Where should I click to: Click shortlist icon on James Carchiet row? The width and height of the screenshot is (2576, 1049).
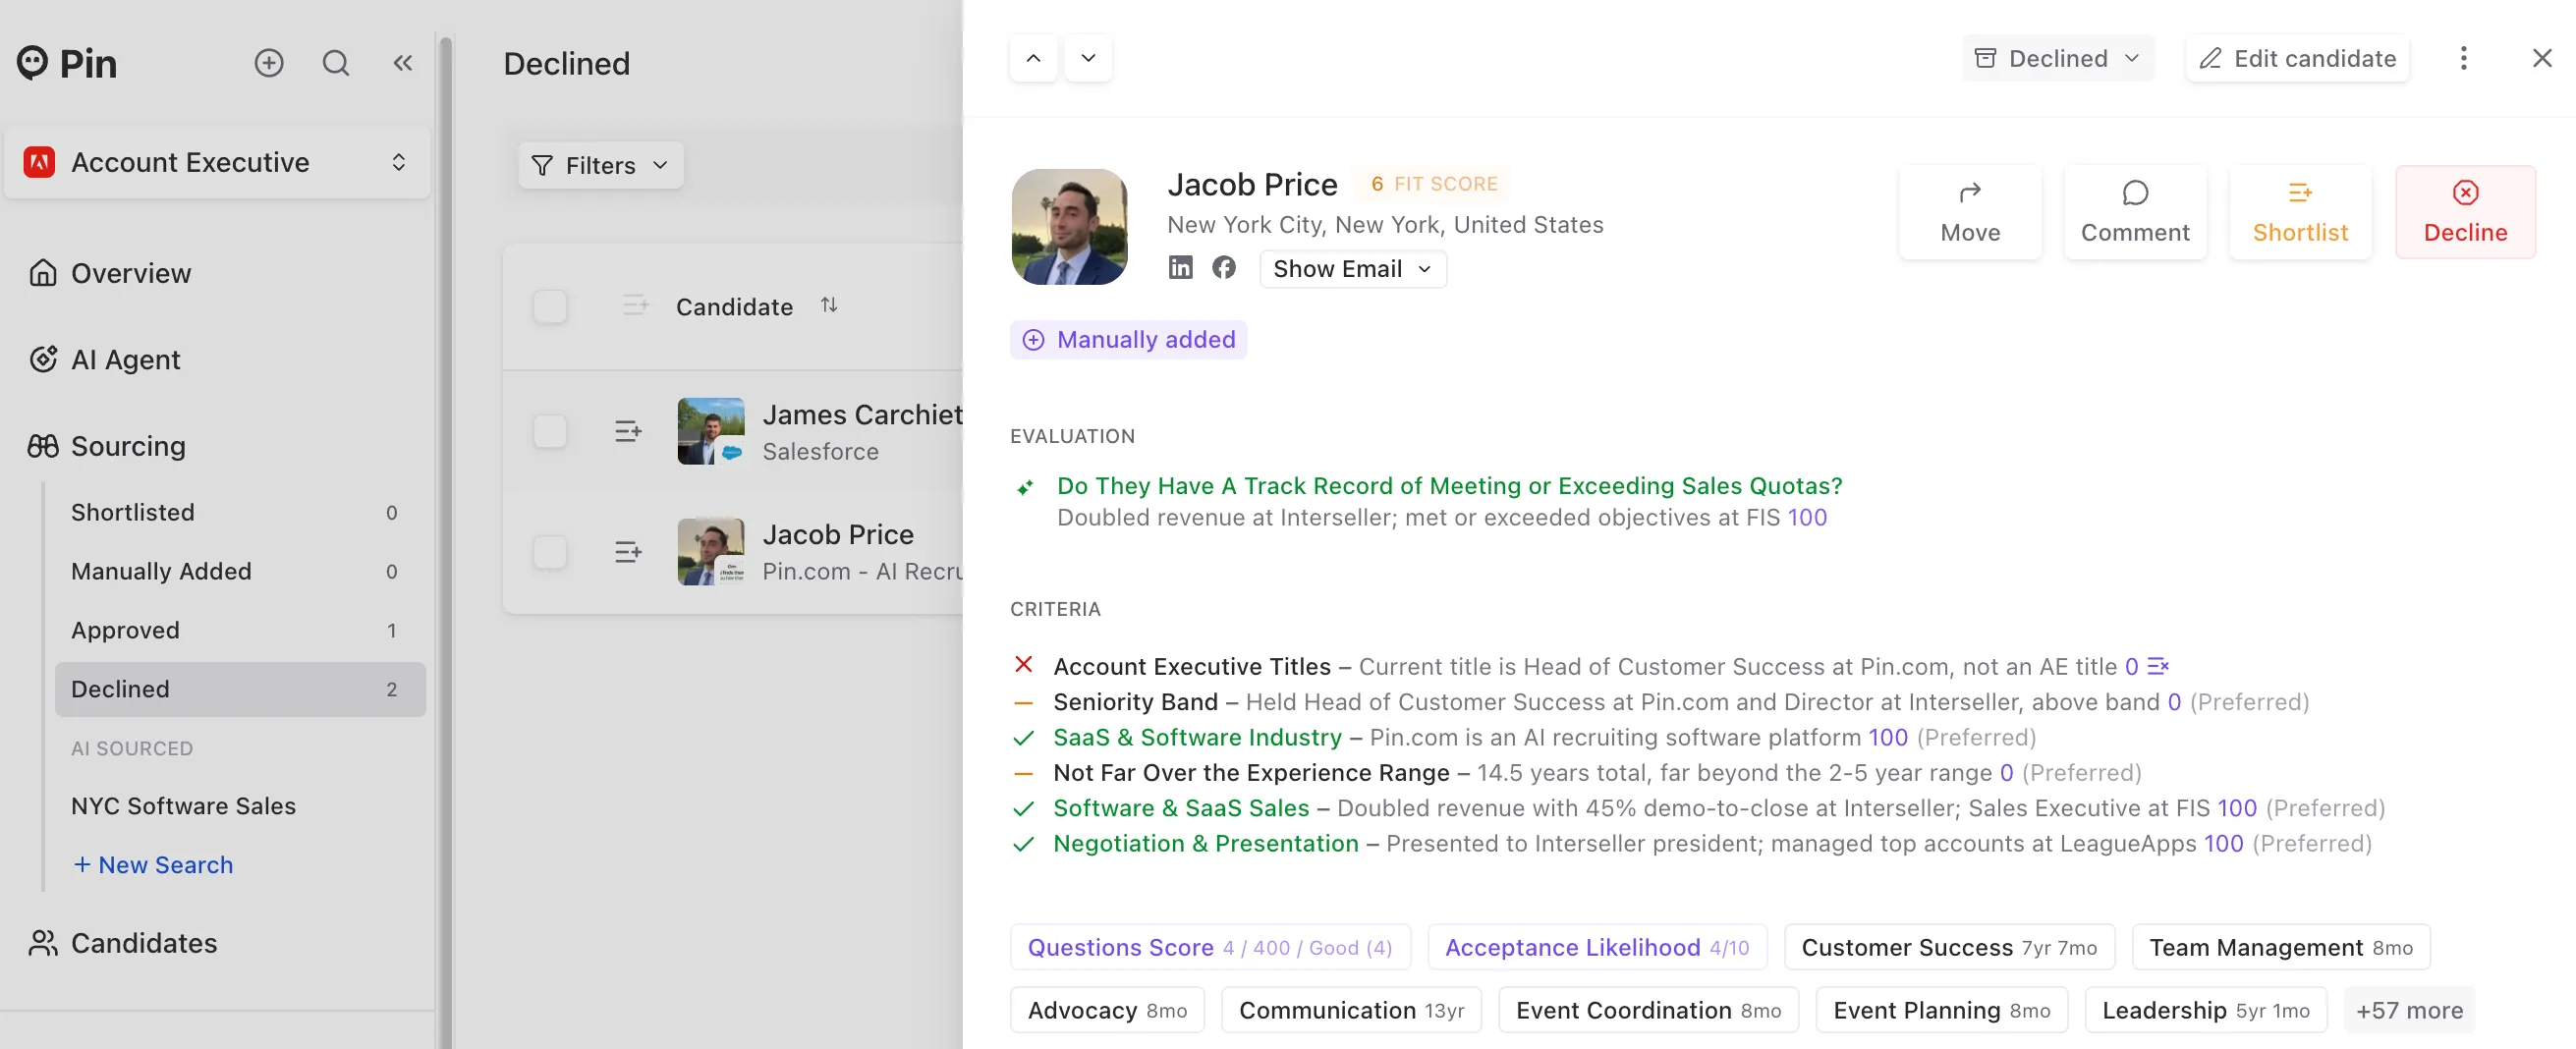[628, 431]
